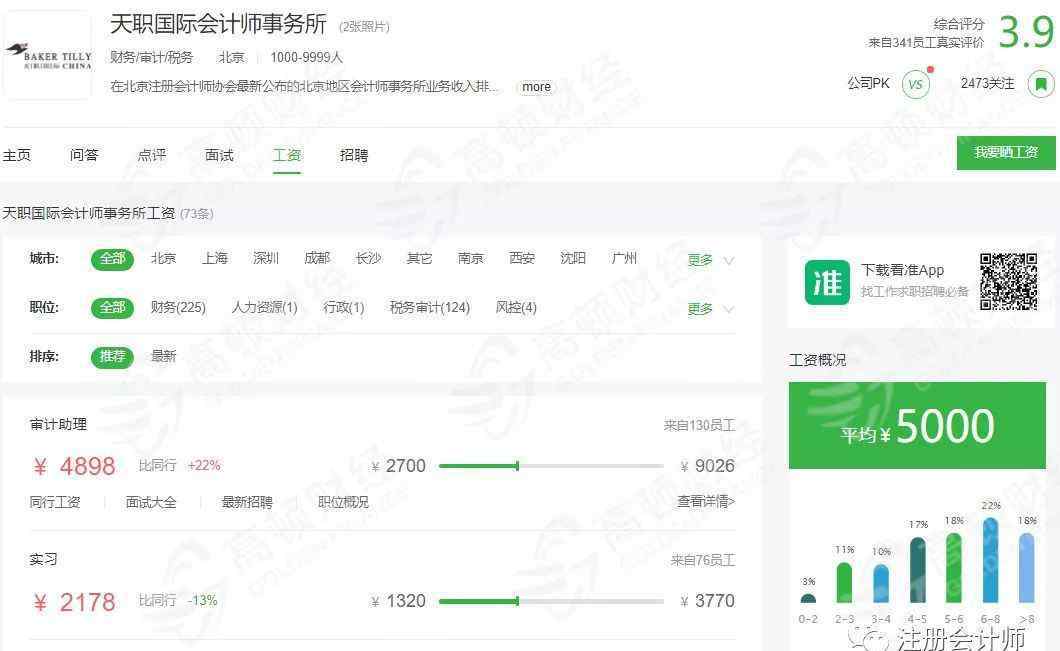
Task: Click the Baker Tilly company logo
Action: (47, 55)
